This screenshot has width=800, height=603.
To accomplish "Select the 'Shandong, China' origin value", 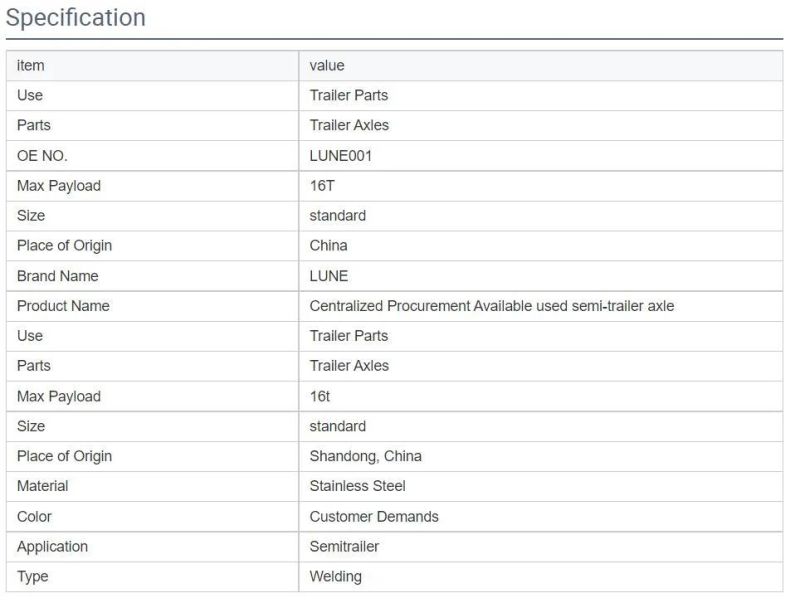I will coord(365,456).
